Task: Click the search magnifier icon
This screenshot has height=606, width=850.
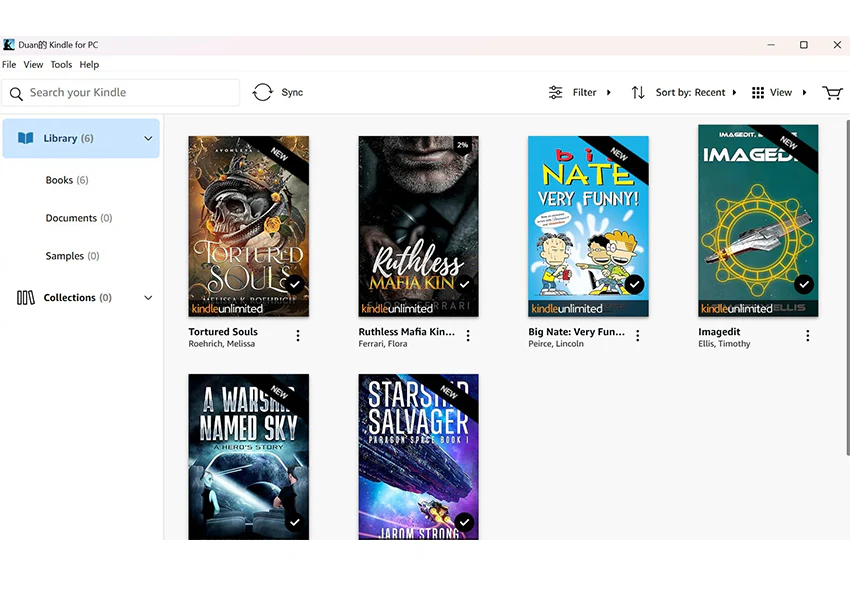Action: 16,93
